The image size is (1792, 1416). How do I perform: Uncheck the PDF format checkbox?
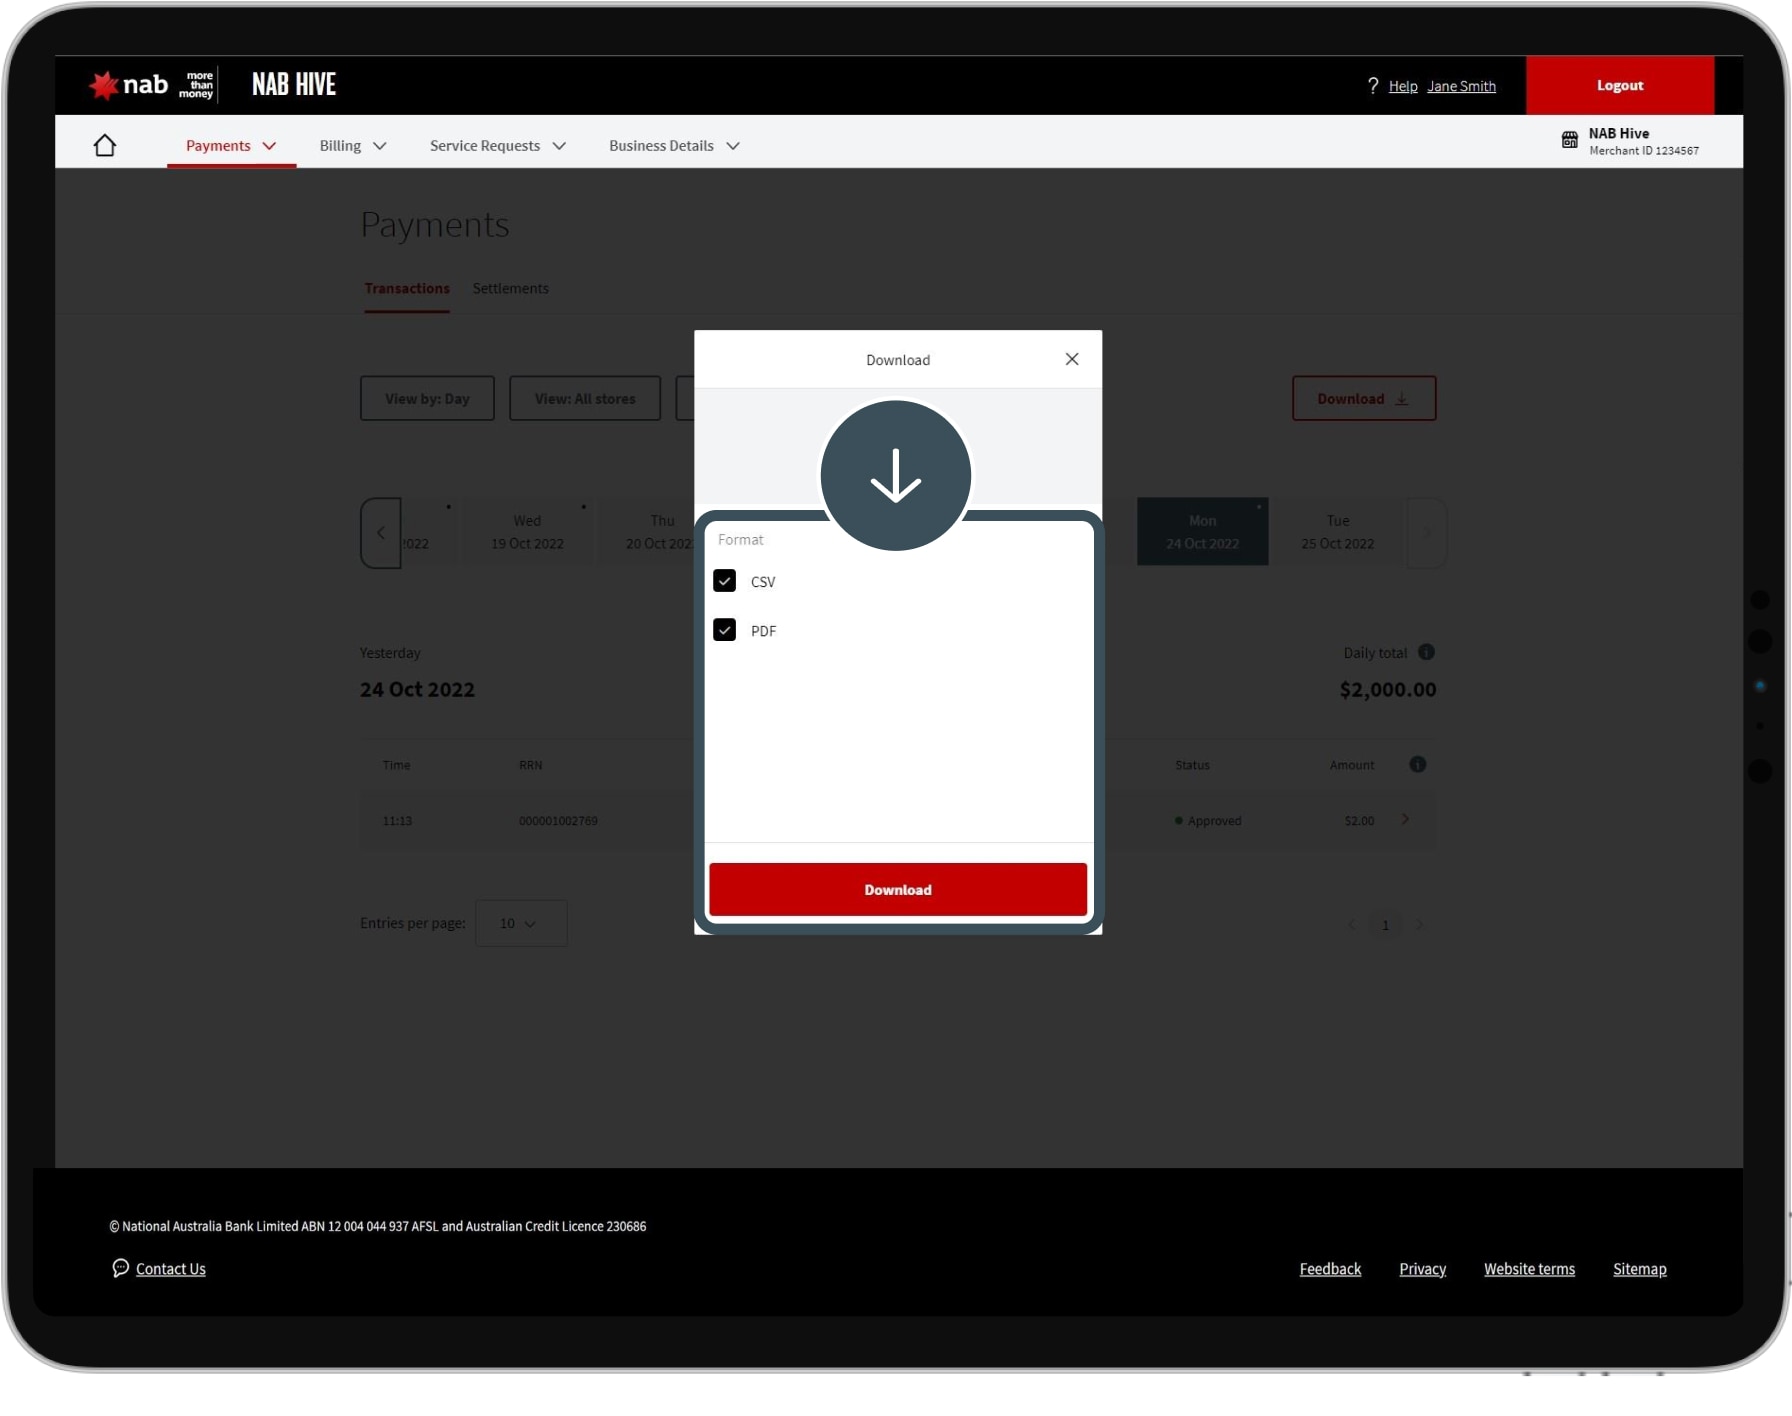click(725, 630)
